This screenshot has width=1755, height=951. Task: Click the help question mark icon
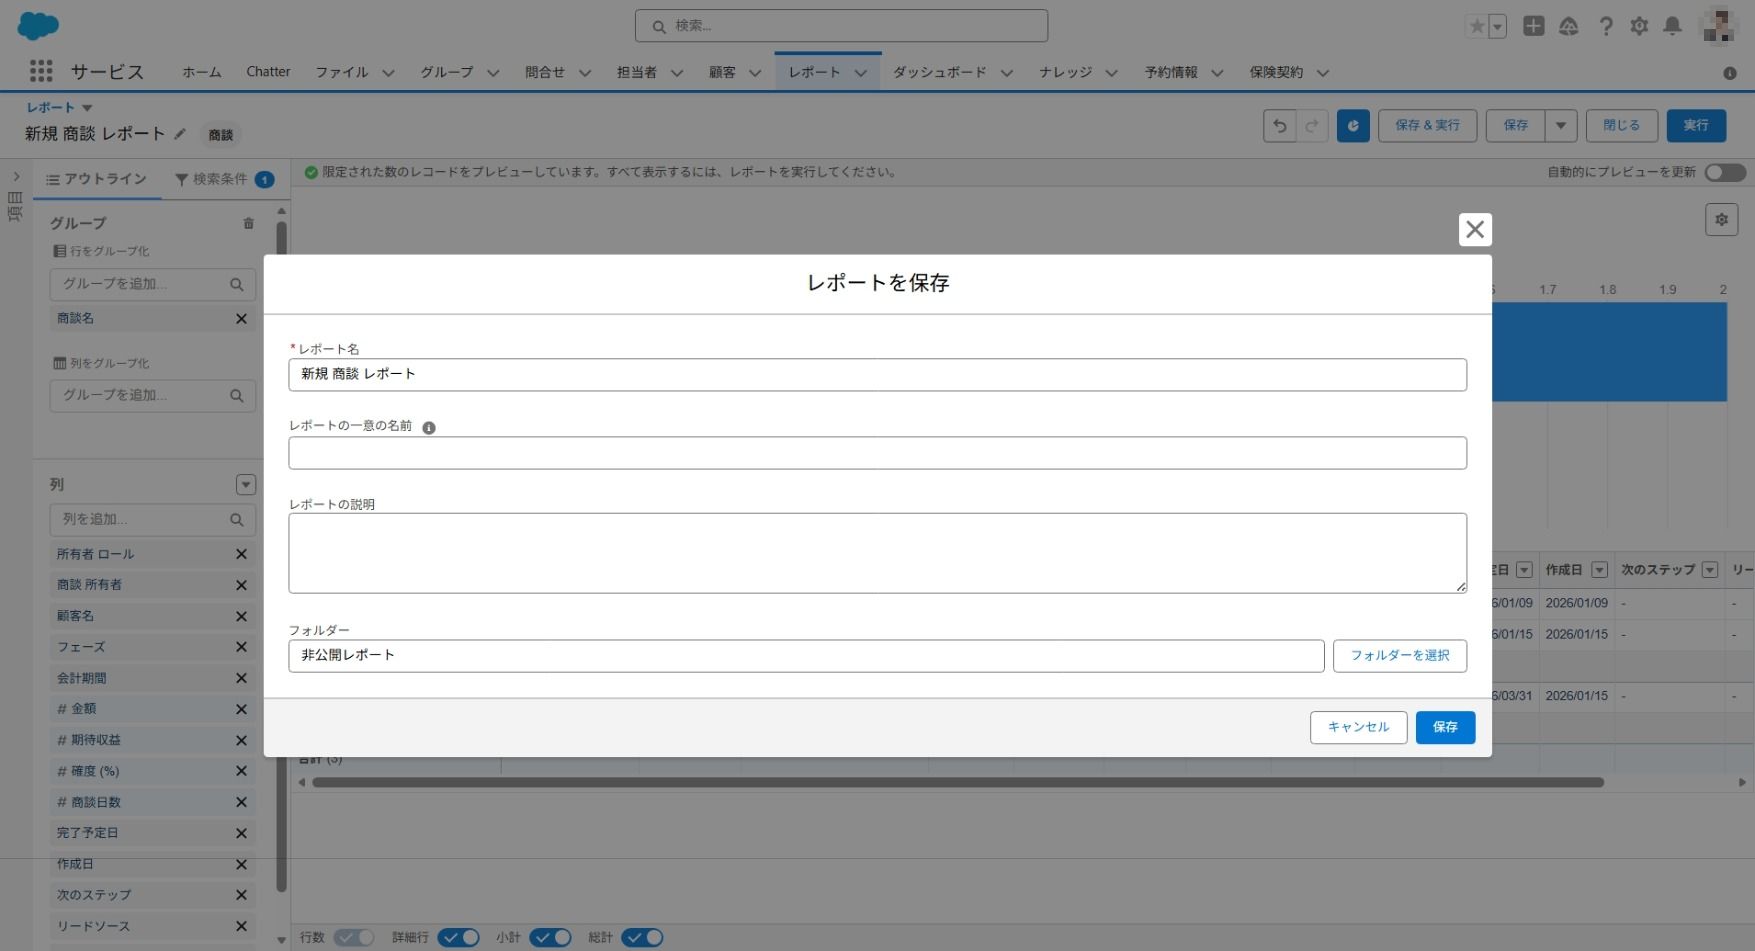coord(1606,26)
